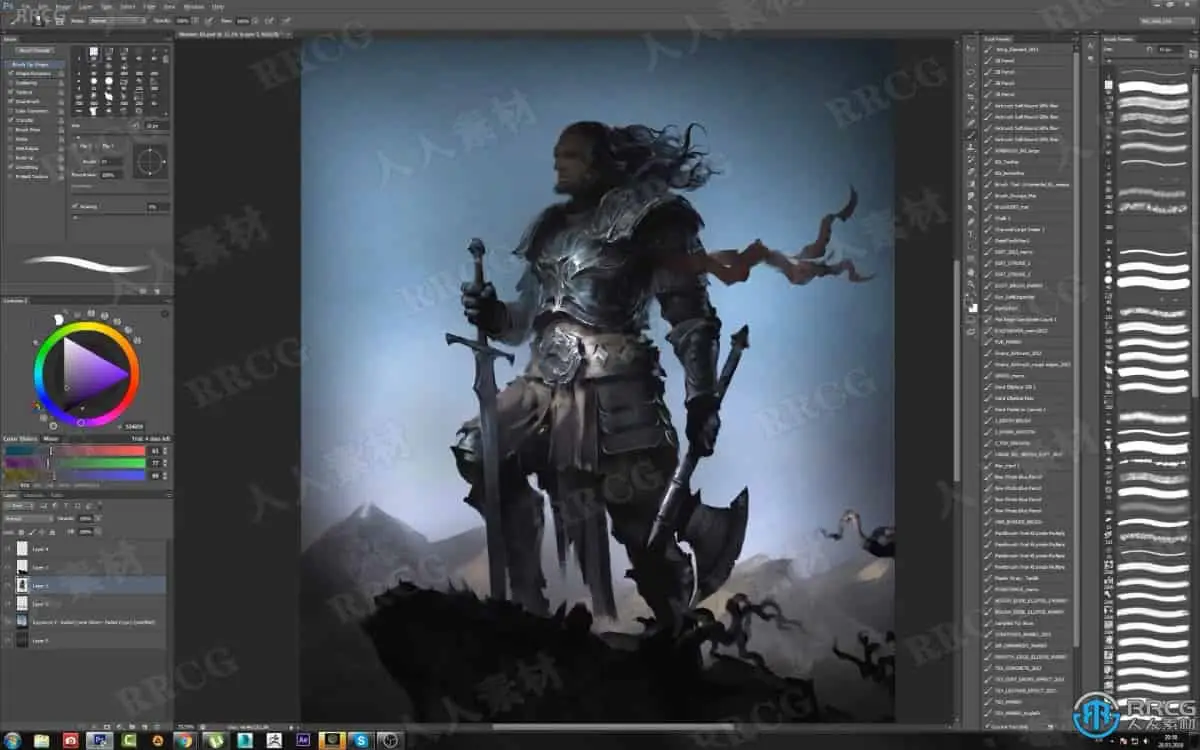Select the Dodge tool
The image size is (1200, 750).
pyautogui.click(x=971, y=209)
